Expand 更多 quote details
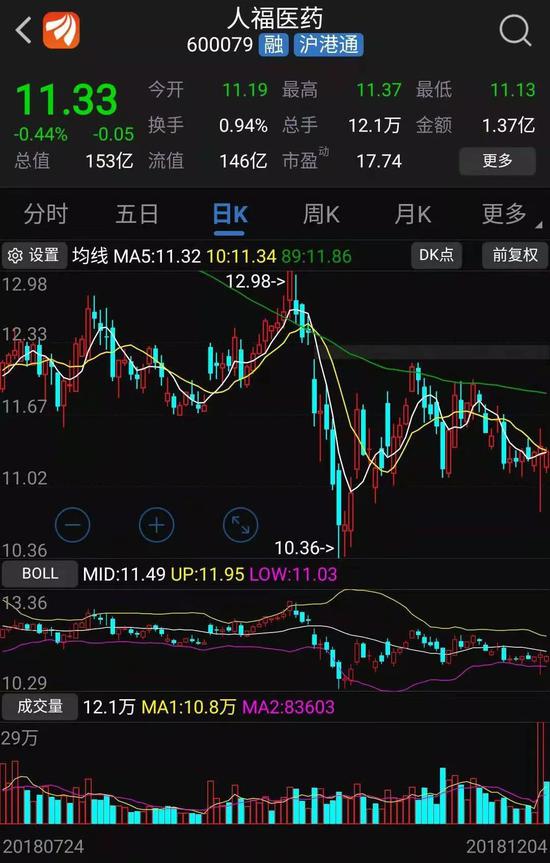Viewport: 550px width, 863px height. coord(497,161)
